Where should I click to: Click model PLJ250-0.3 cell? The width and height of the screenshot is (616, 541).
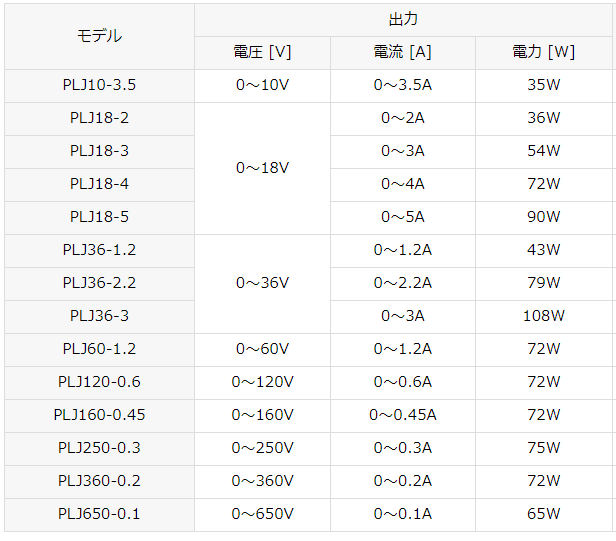coord(99,449)
